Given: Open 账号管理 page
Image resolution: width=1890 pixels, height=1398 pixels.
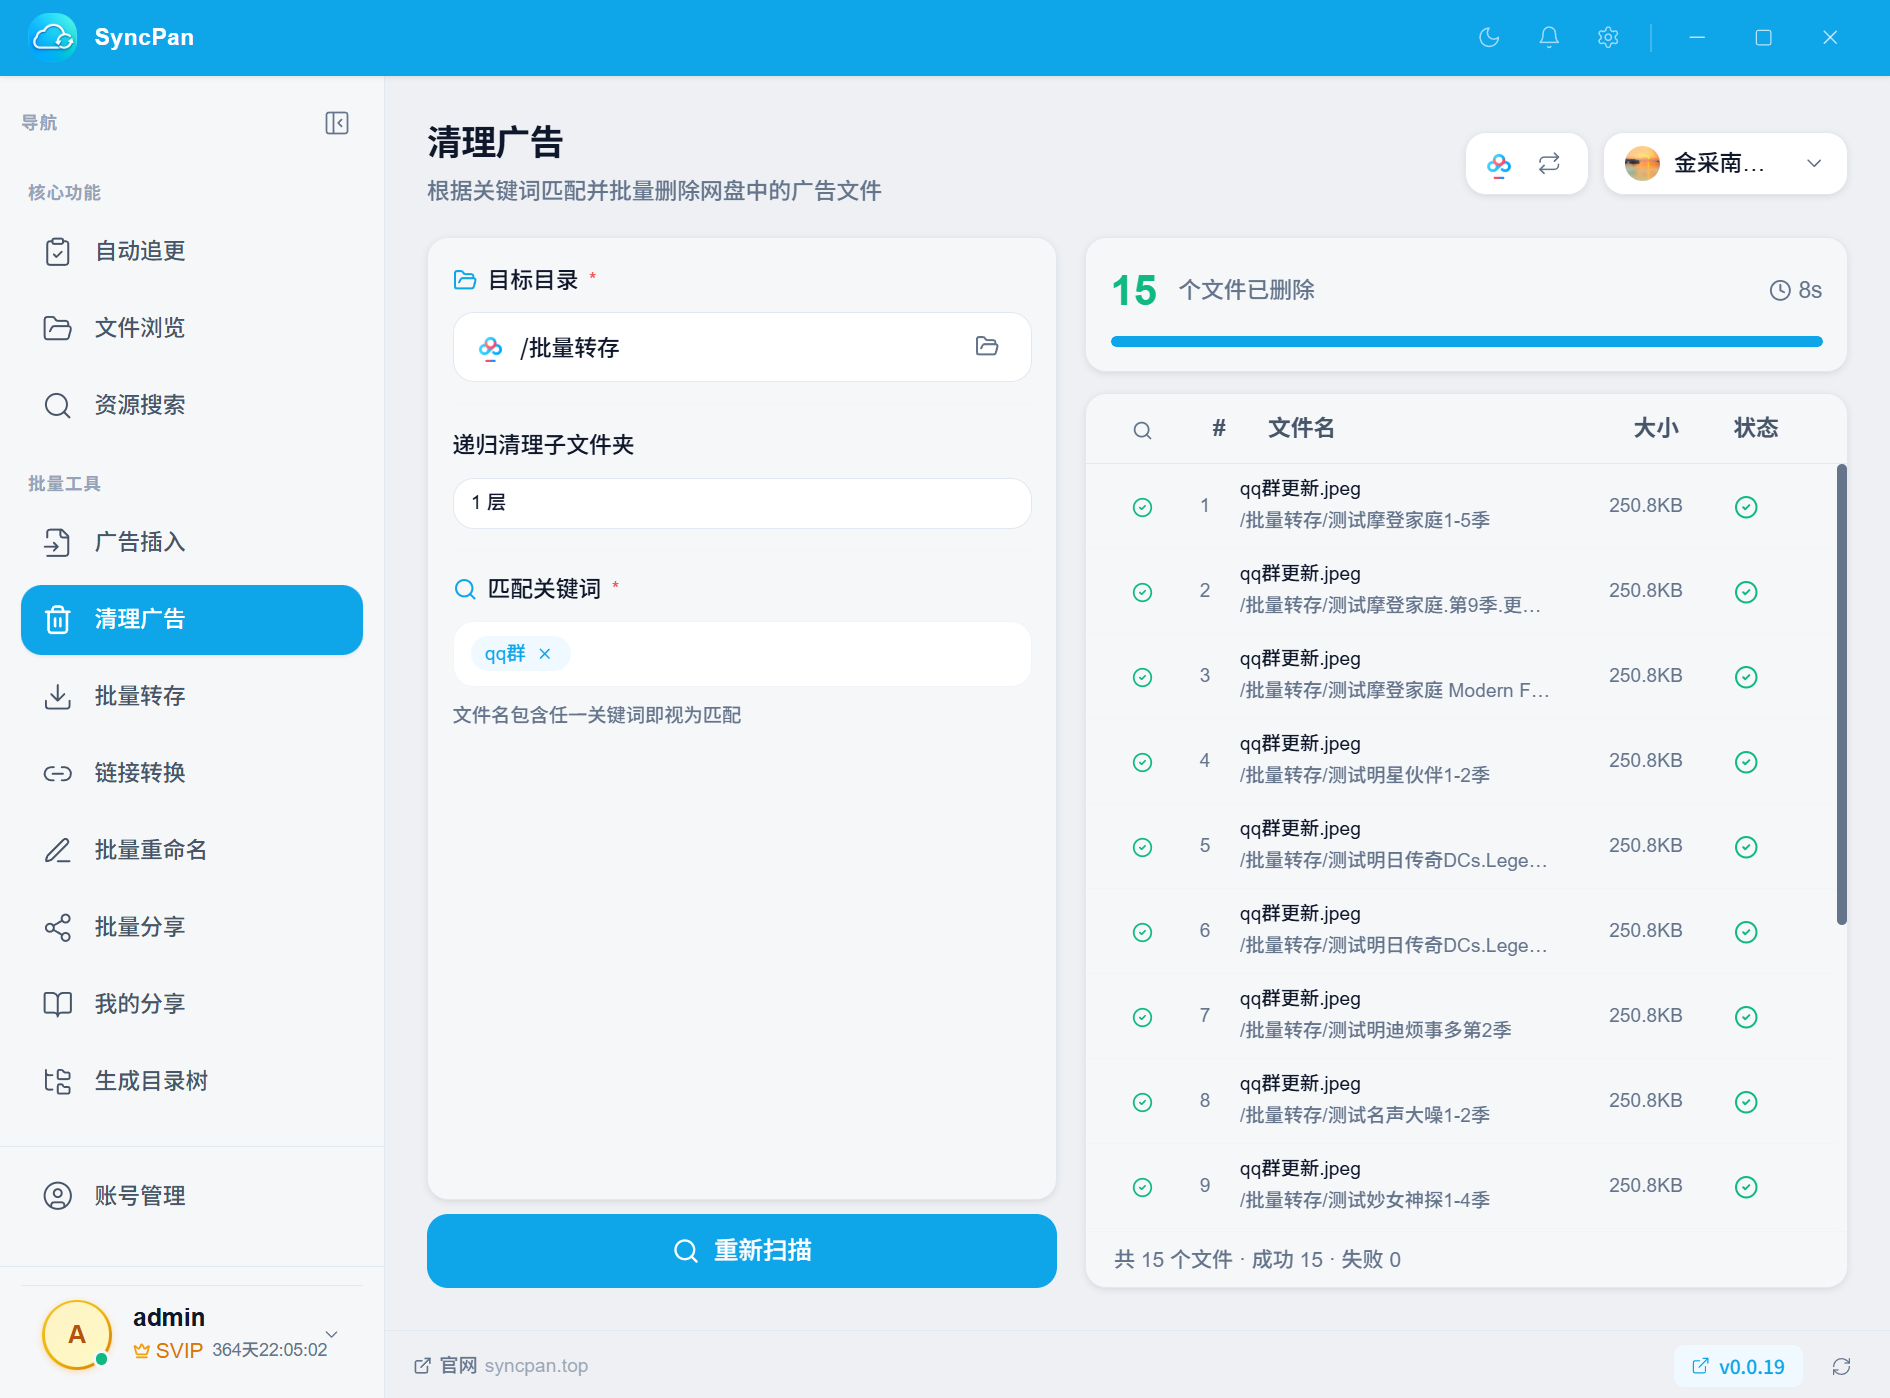Looking at the screenshot, I should (192, 1196).
